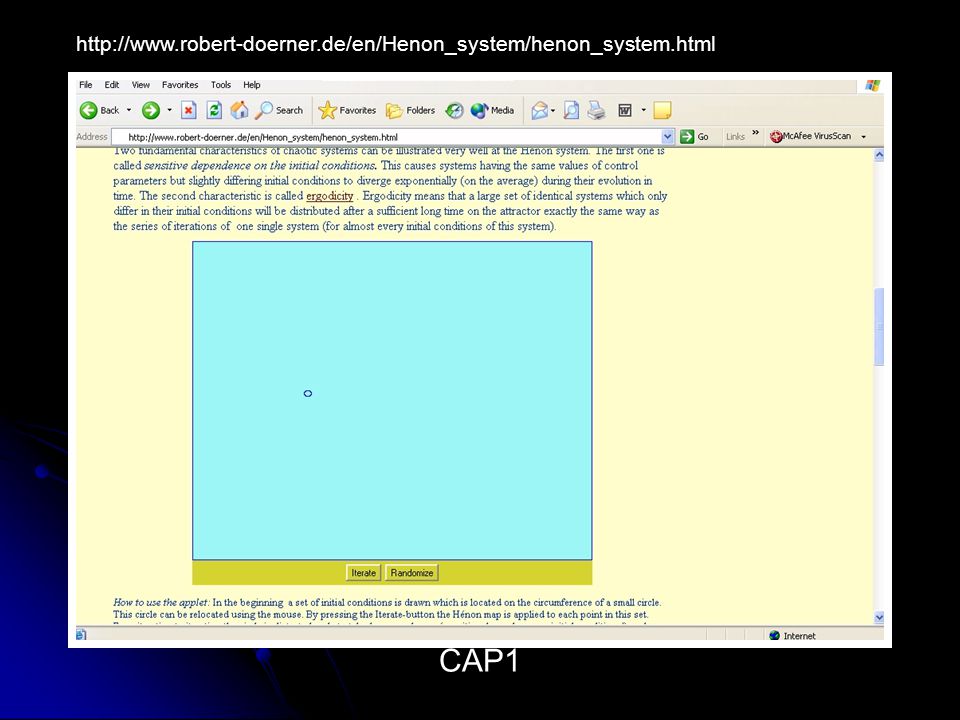Click the yellow note icon in toolbar
The image size is (960, 720).
click(662, 110)
